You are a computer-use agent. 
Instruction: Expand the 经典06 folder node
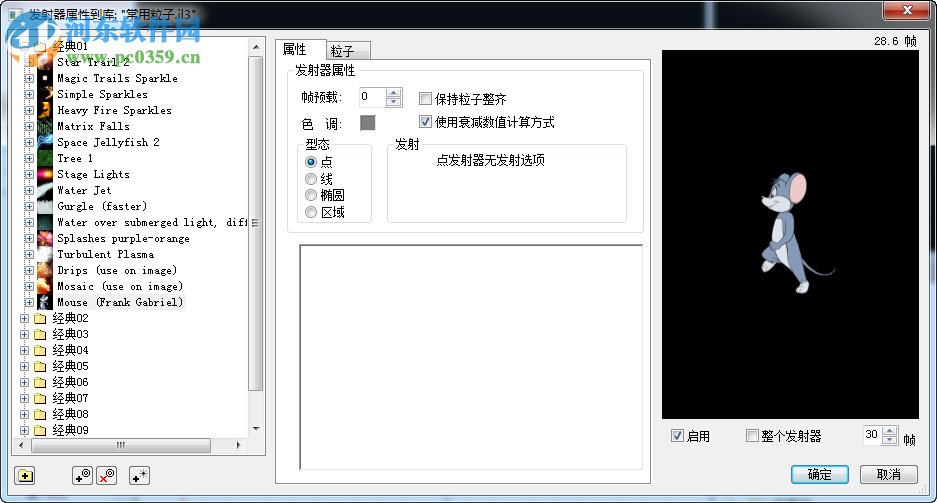[x=25, y=382]
